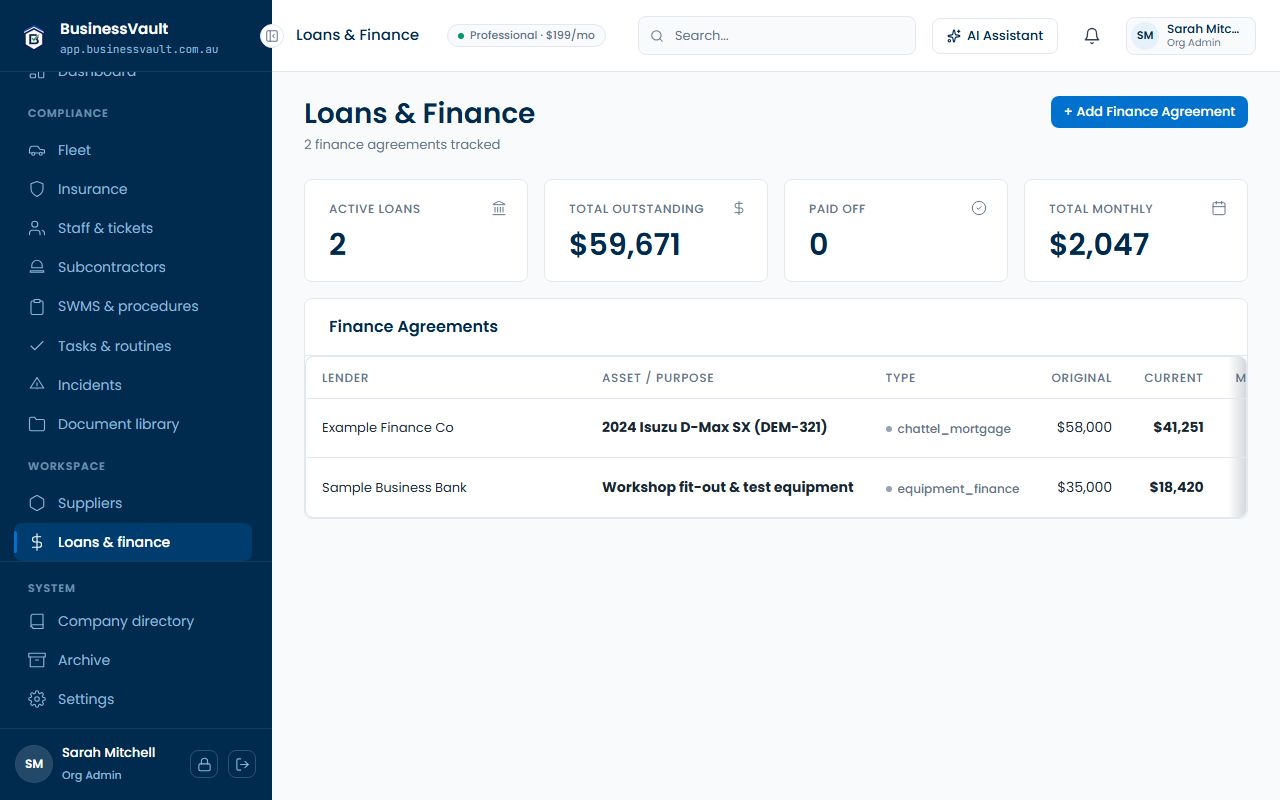The width and height of the screenshot is (1280, 800).
Task: Click the Add Finance Agreement button
Action: pos(1149,112)
